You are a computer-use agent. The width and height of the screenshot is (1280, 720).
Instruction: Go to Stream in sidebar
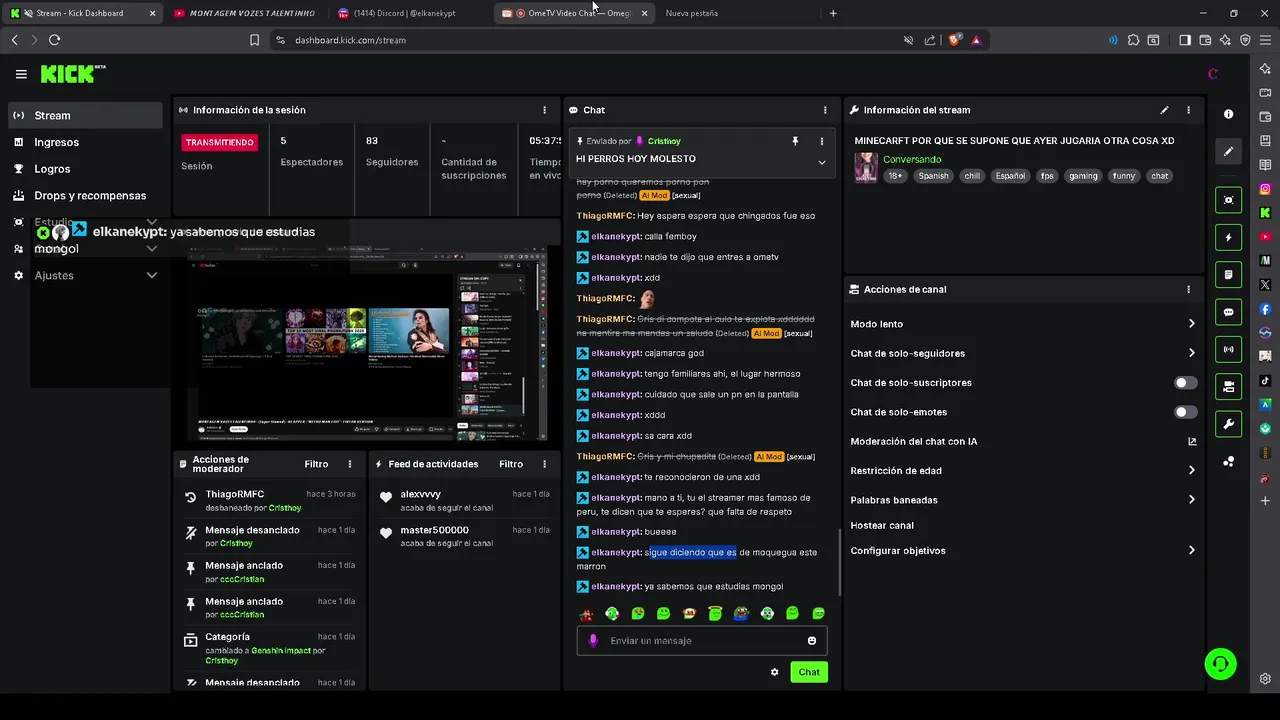(86, 115)
